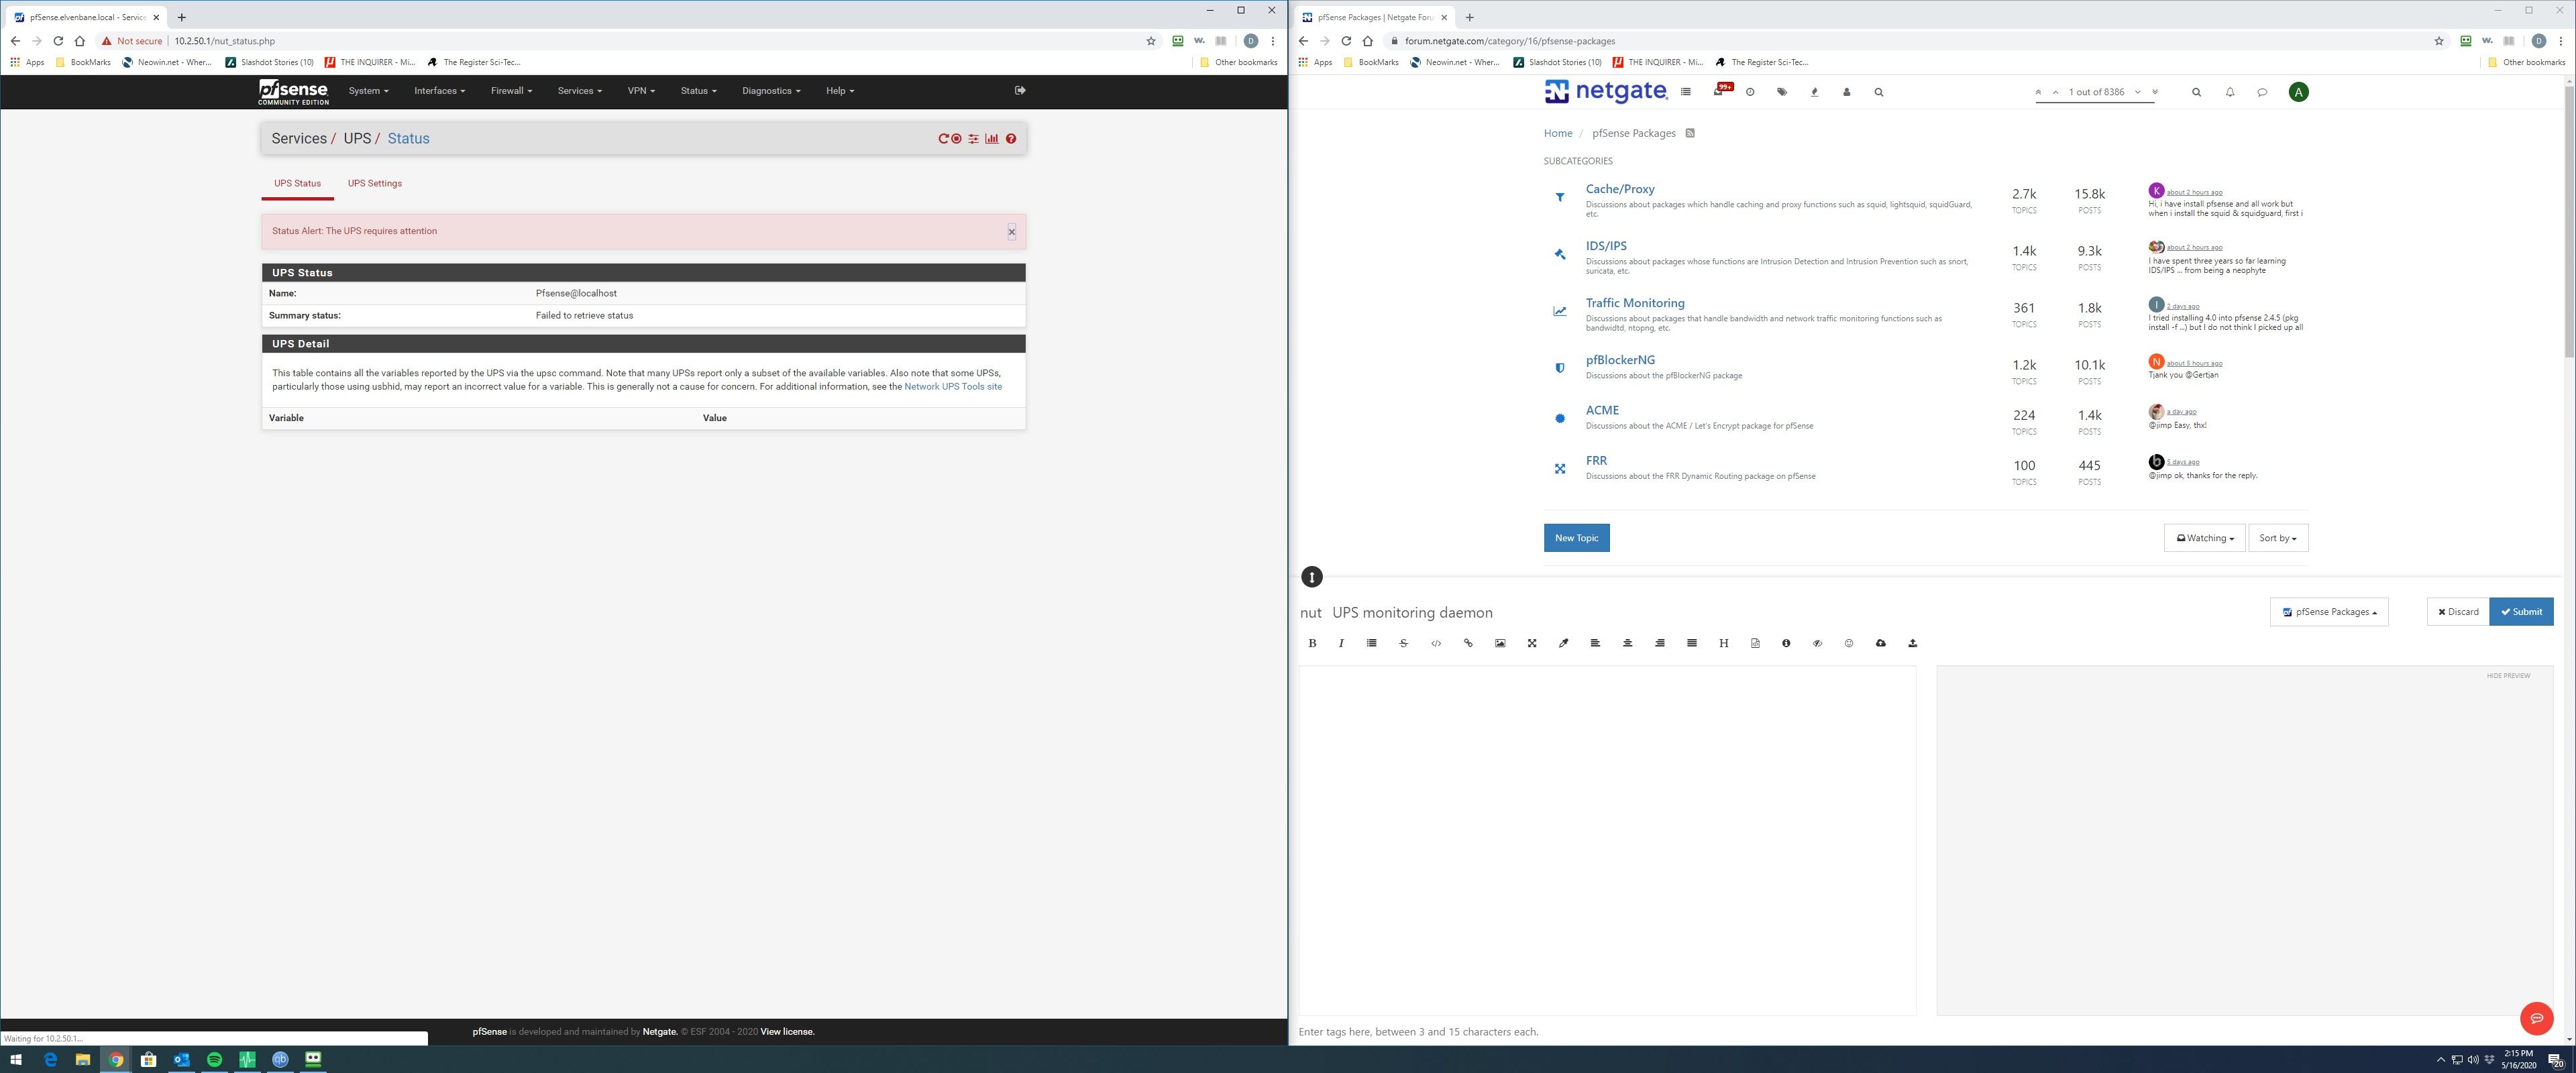Image resolution: width=2576 pixels, height=1073 pixels.
Task: Apply strikethrough formatting in the composer
Action: click(x=1404, y=643)
